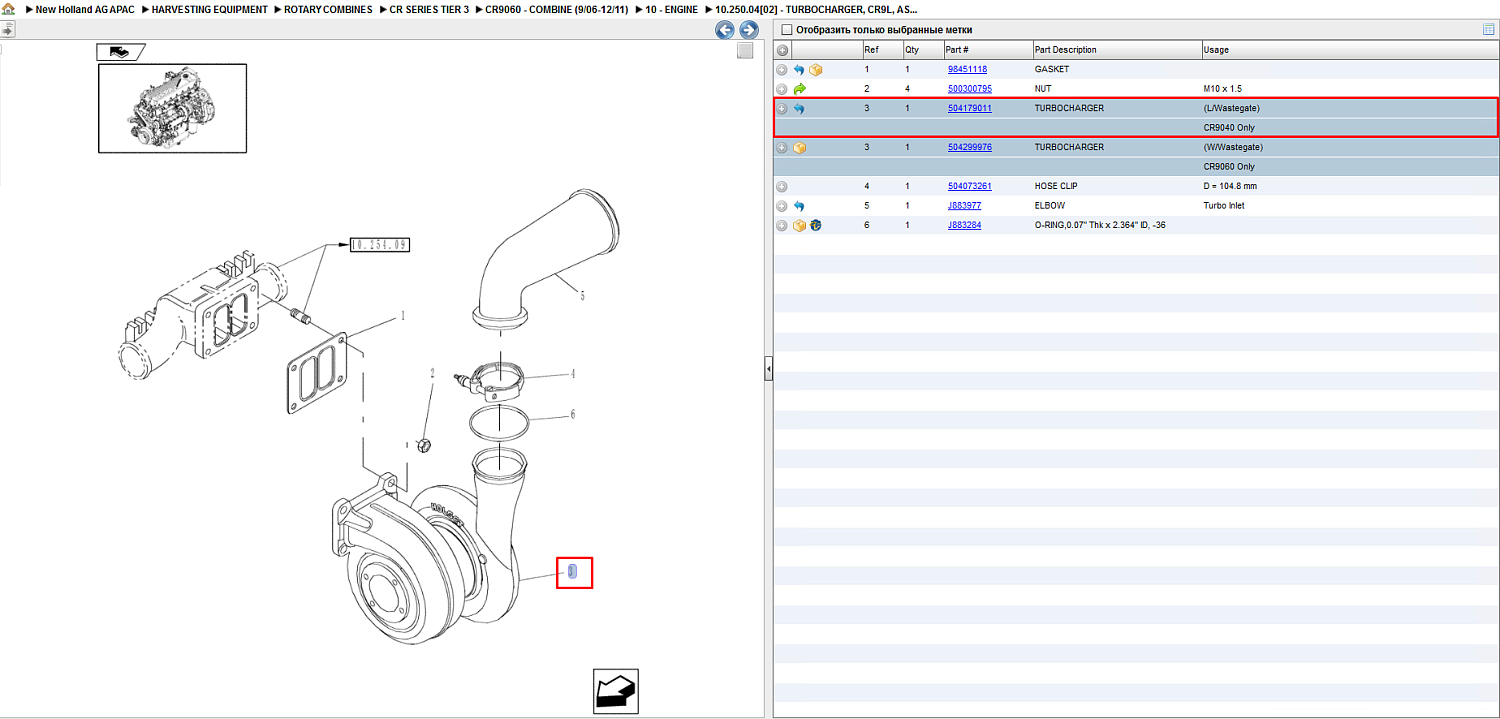Click the globe icon in O-RING row
Viewport: 1500px width, 719px height.
point(816,225)
